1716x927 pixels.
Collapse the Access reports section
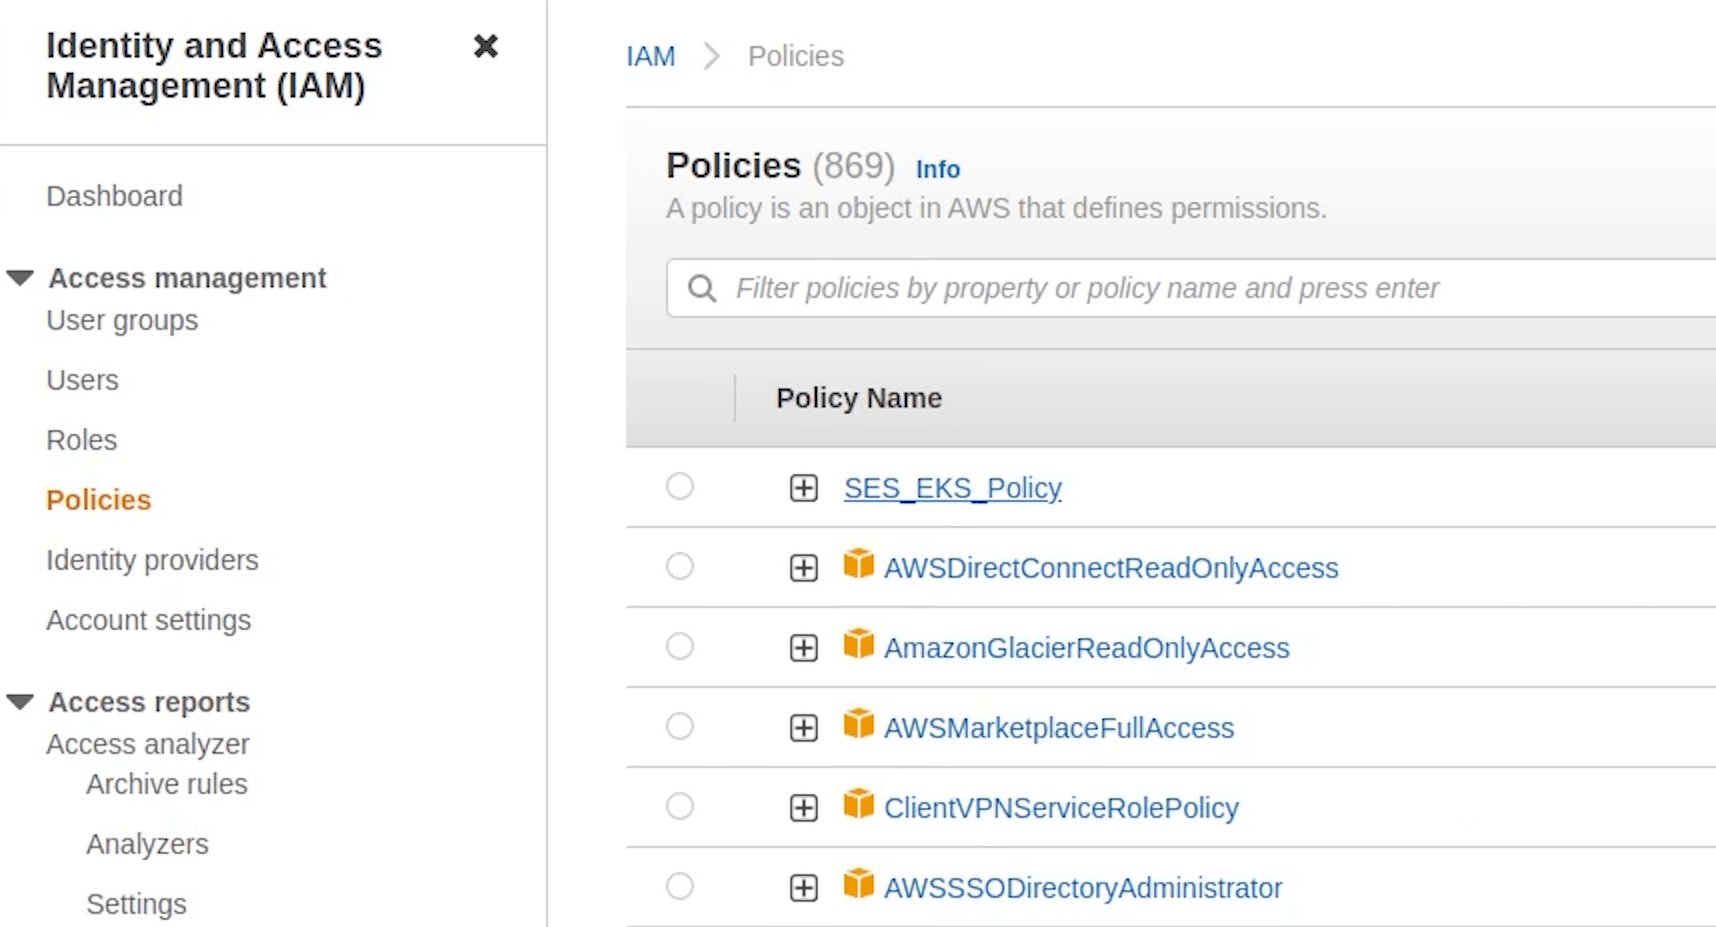pyautogui.click(x=21, y=702)
